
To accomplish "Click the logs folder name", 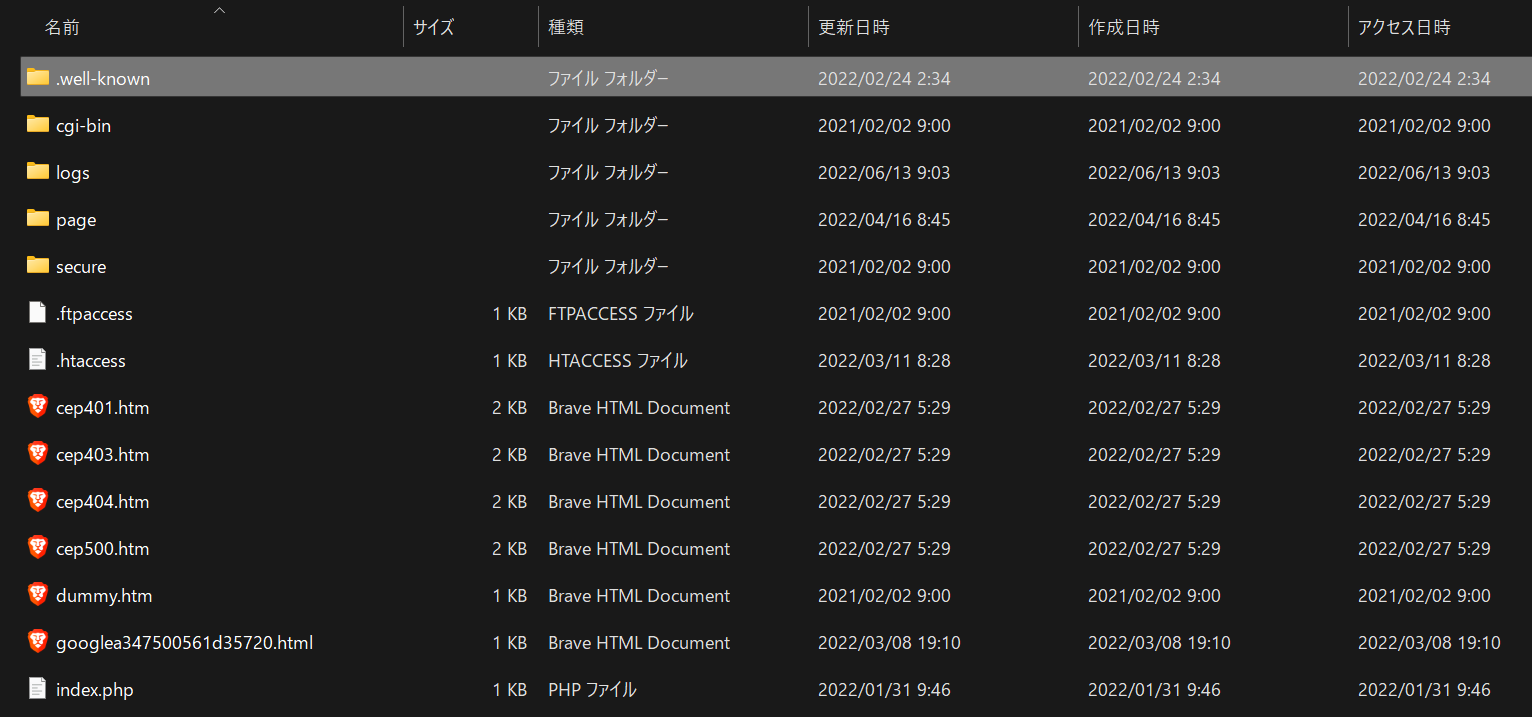I will (73, 172).
